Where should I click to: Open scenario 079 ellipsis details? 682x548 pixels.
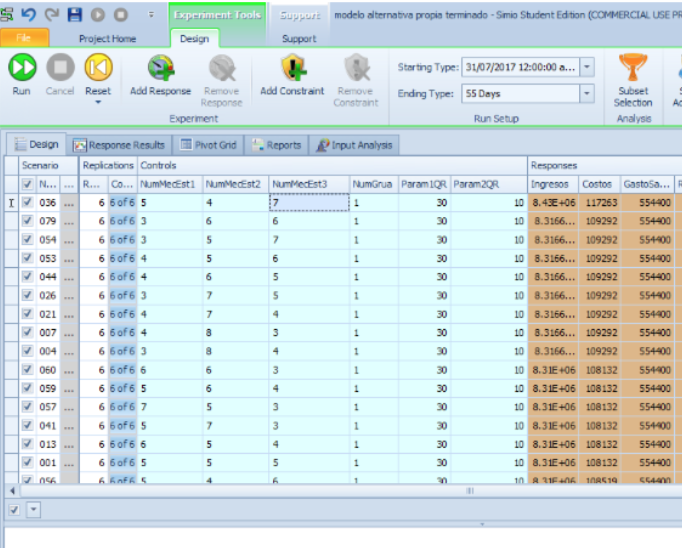tap(69, 221)
